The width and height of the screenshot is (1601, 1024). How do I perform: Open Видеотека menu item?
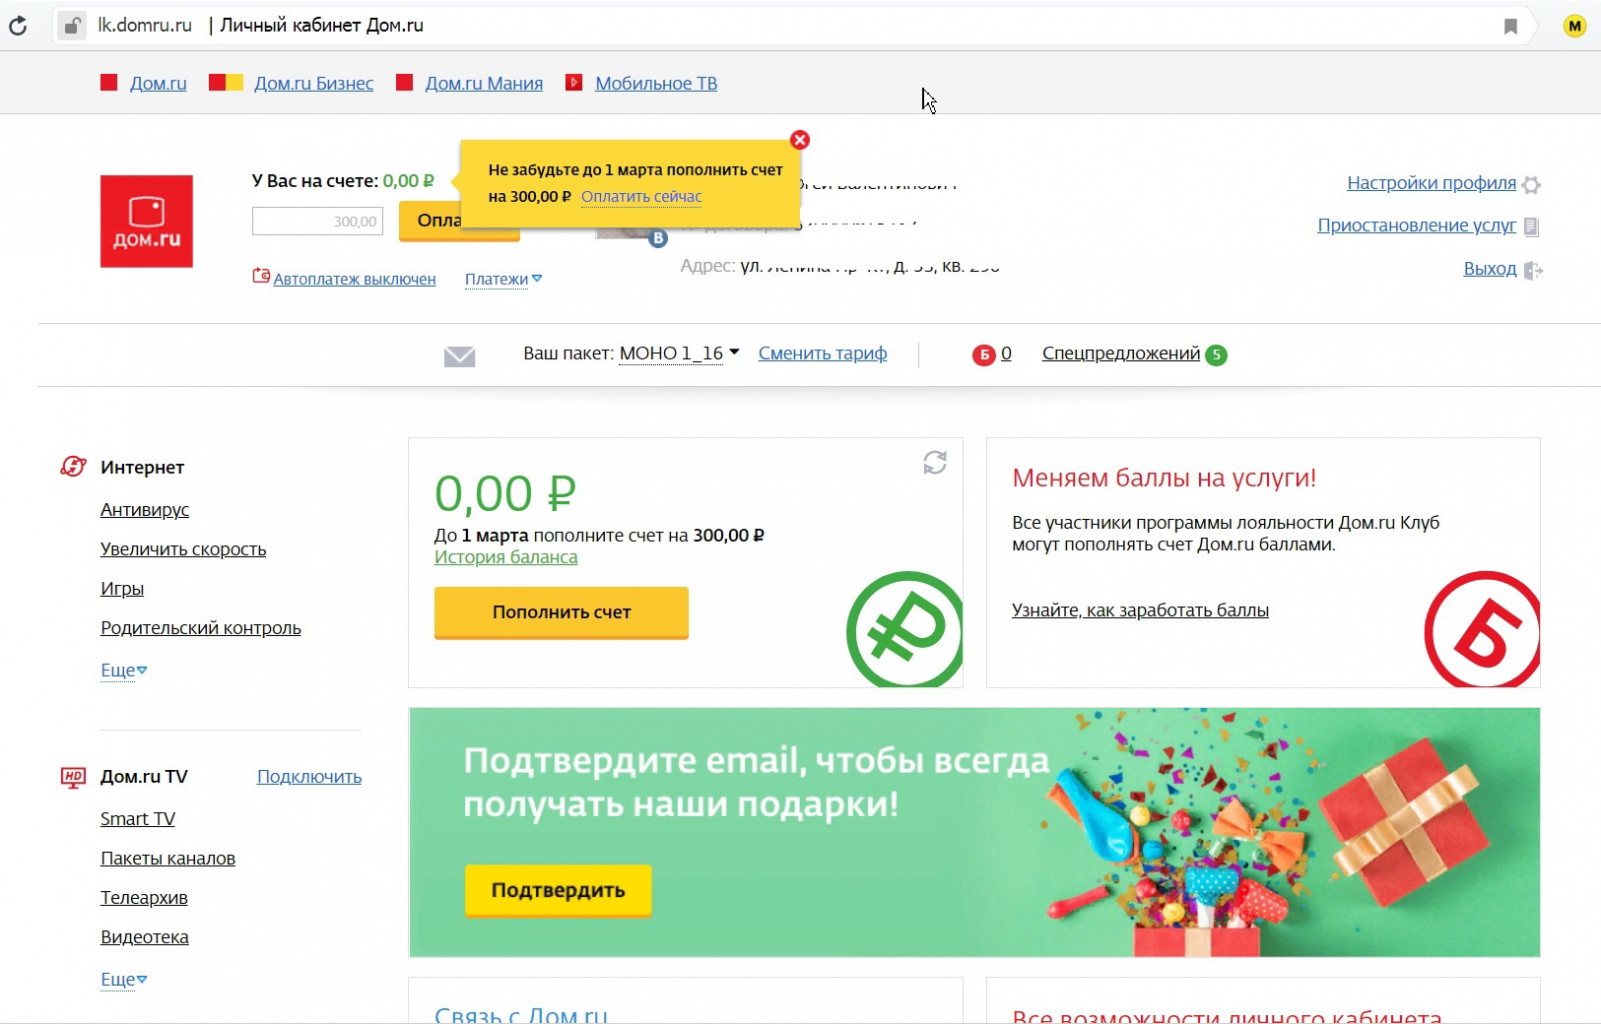click(144, 937)
